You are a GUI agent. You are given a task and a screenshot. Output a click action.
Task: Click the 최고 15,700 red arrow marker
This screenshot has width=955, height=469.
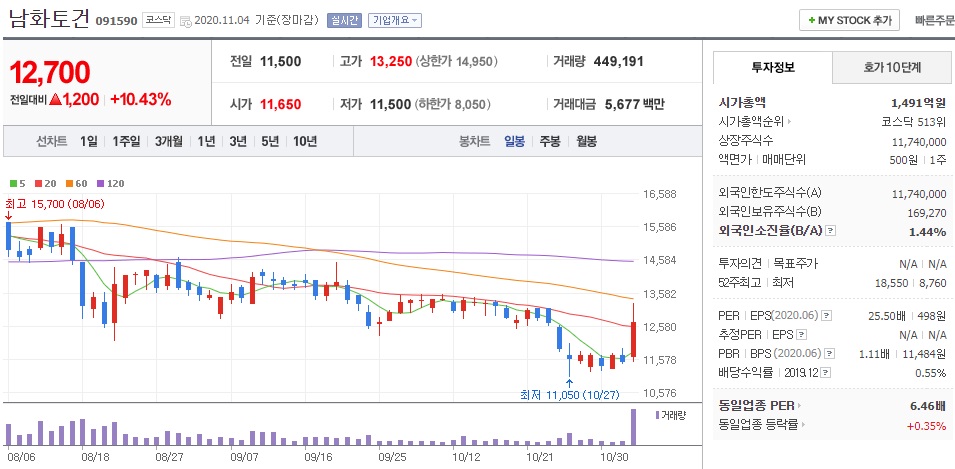tap(8, 215)
